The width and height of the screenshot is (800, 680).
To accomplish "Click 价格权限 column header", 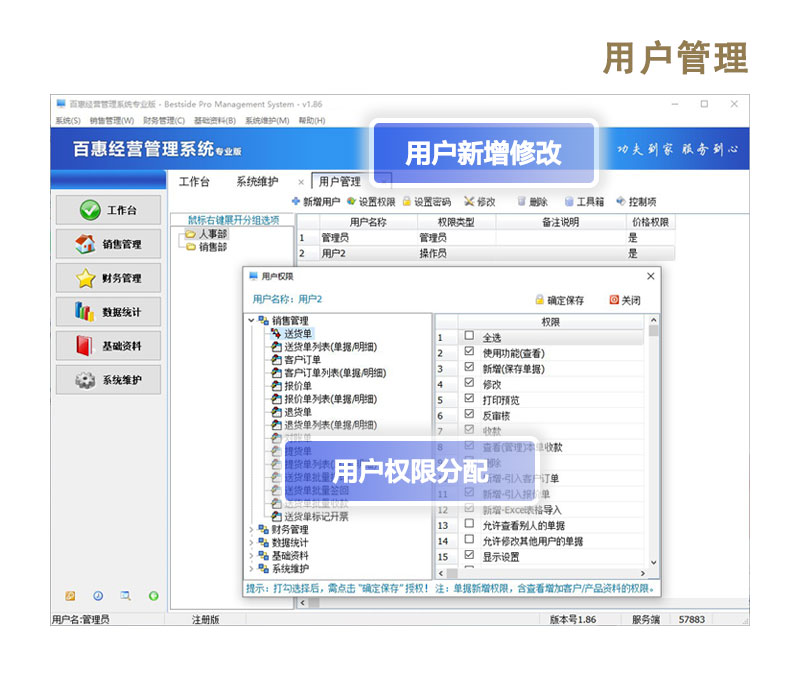I will point(651,222).
